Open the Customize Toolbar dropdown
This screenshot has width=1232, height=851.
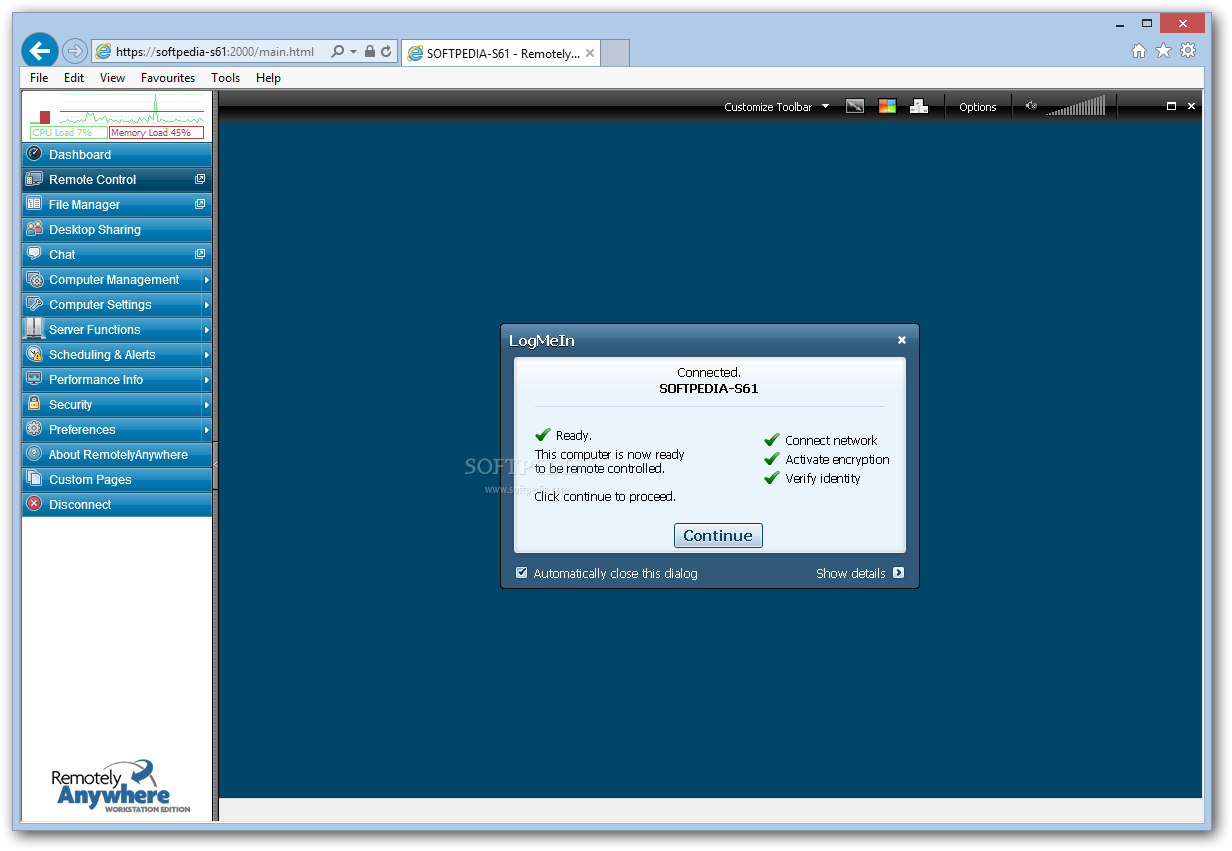[x=776, y=107]
